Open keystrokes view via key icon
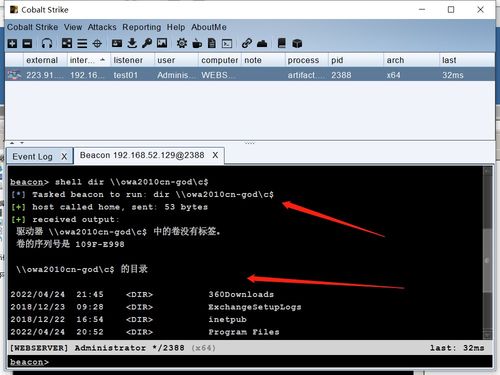Image resolution: width=500 pixels, height=375 pixels. point(147,43)
